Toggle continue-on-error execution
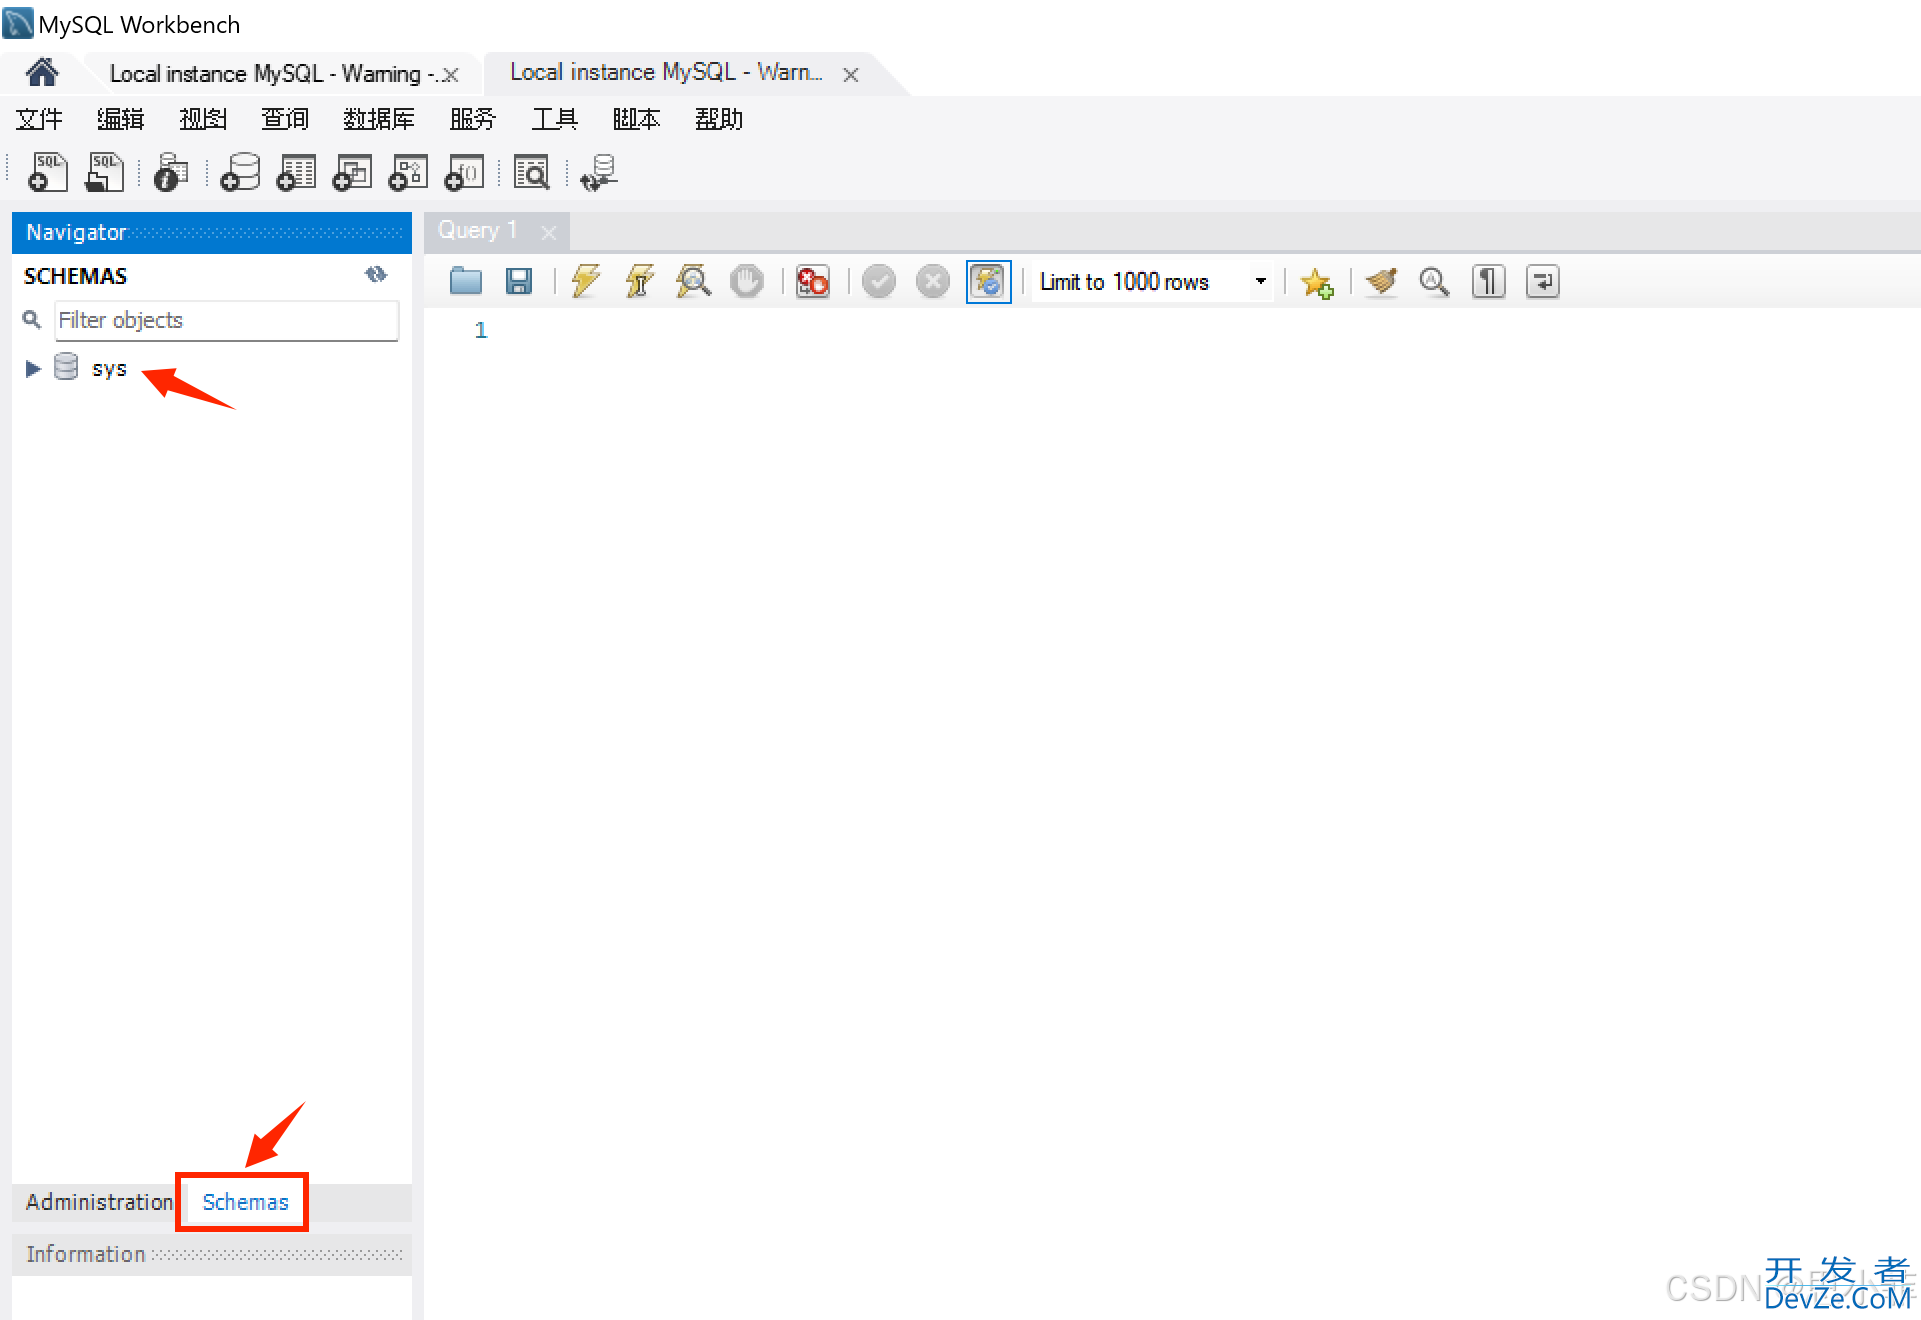The image size is (1921, 1320). [813, 281]
